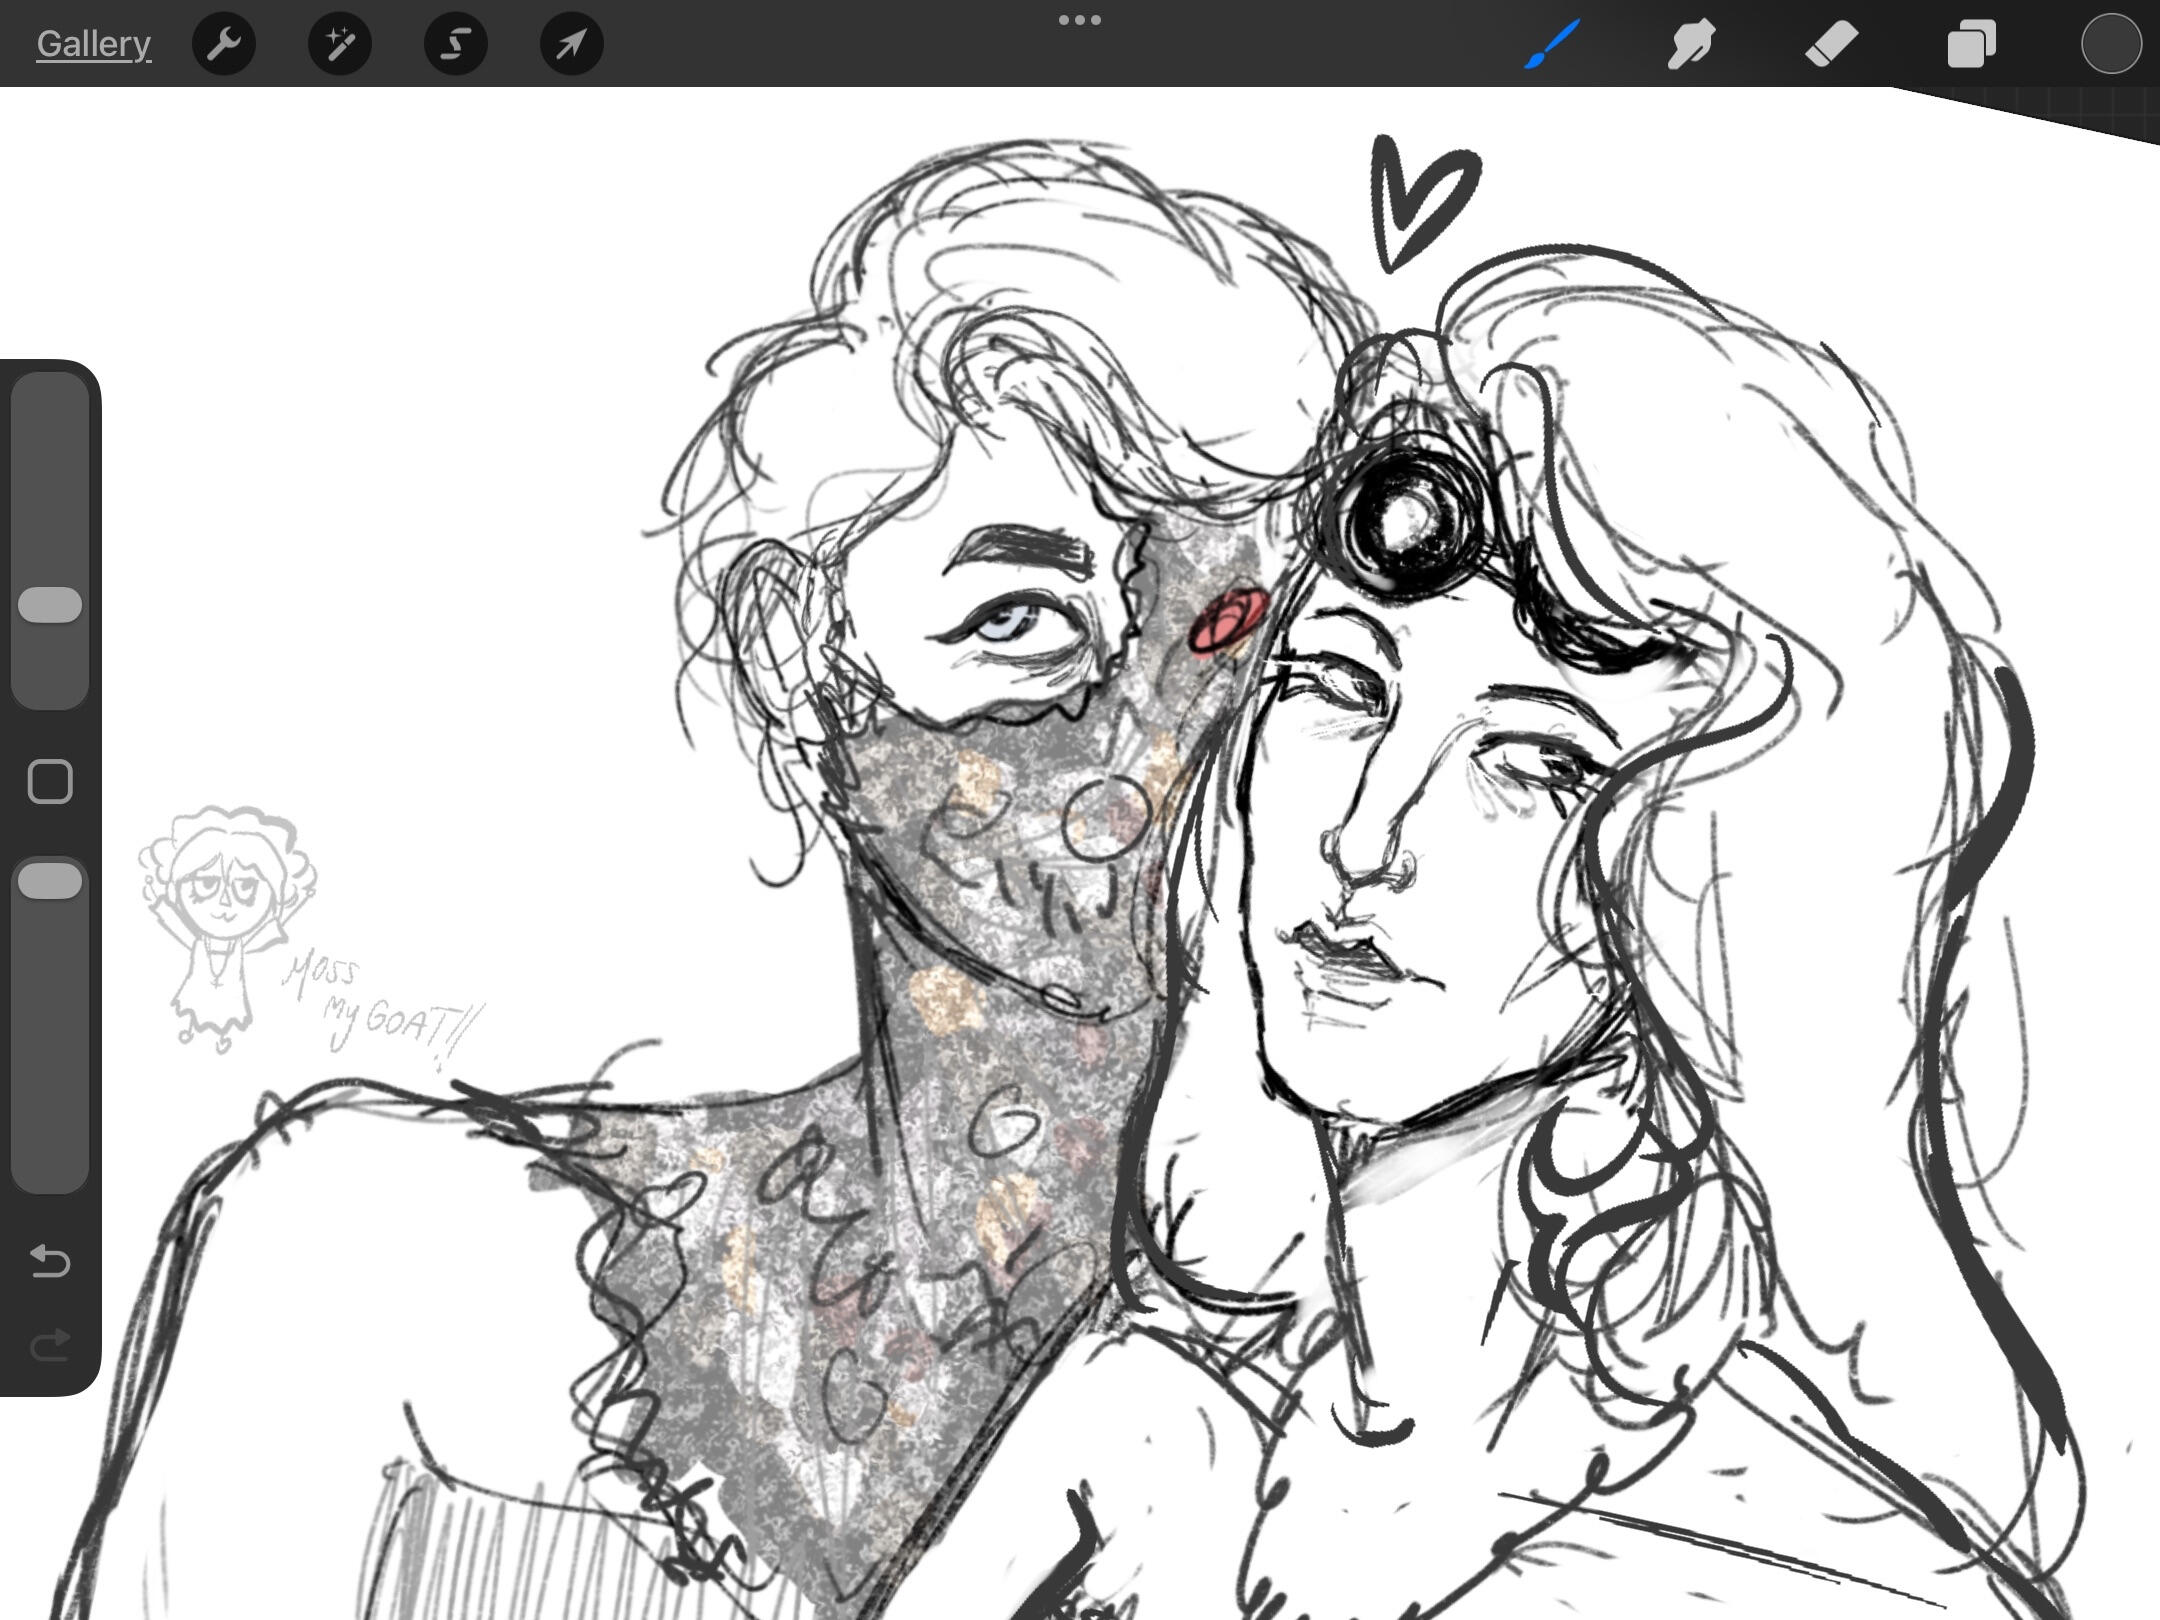Activate the Selection S tool
The image size is (2160, 1620).
click(456, 44)
